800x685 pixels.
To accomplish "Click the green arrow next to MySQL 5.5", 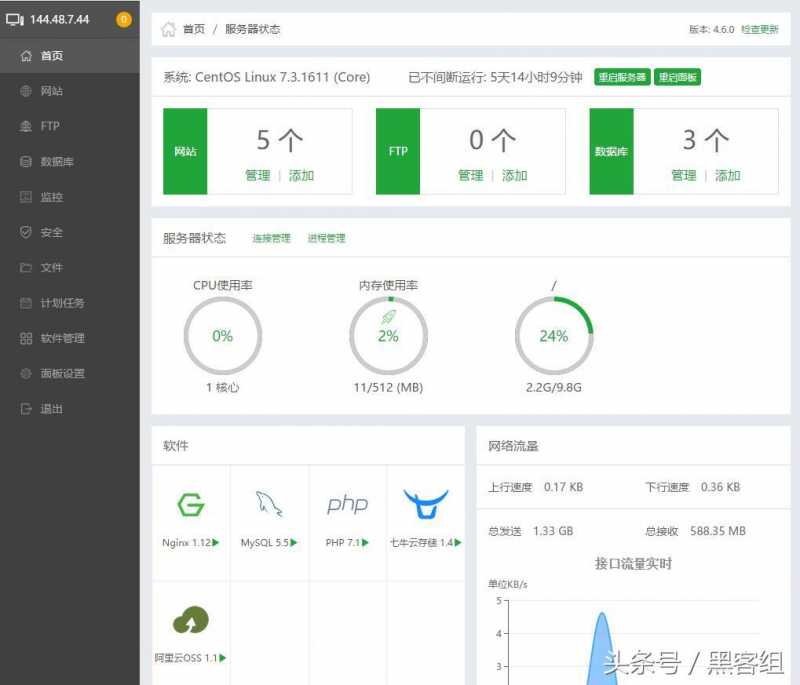I will coord(294,542).
